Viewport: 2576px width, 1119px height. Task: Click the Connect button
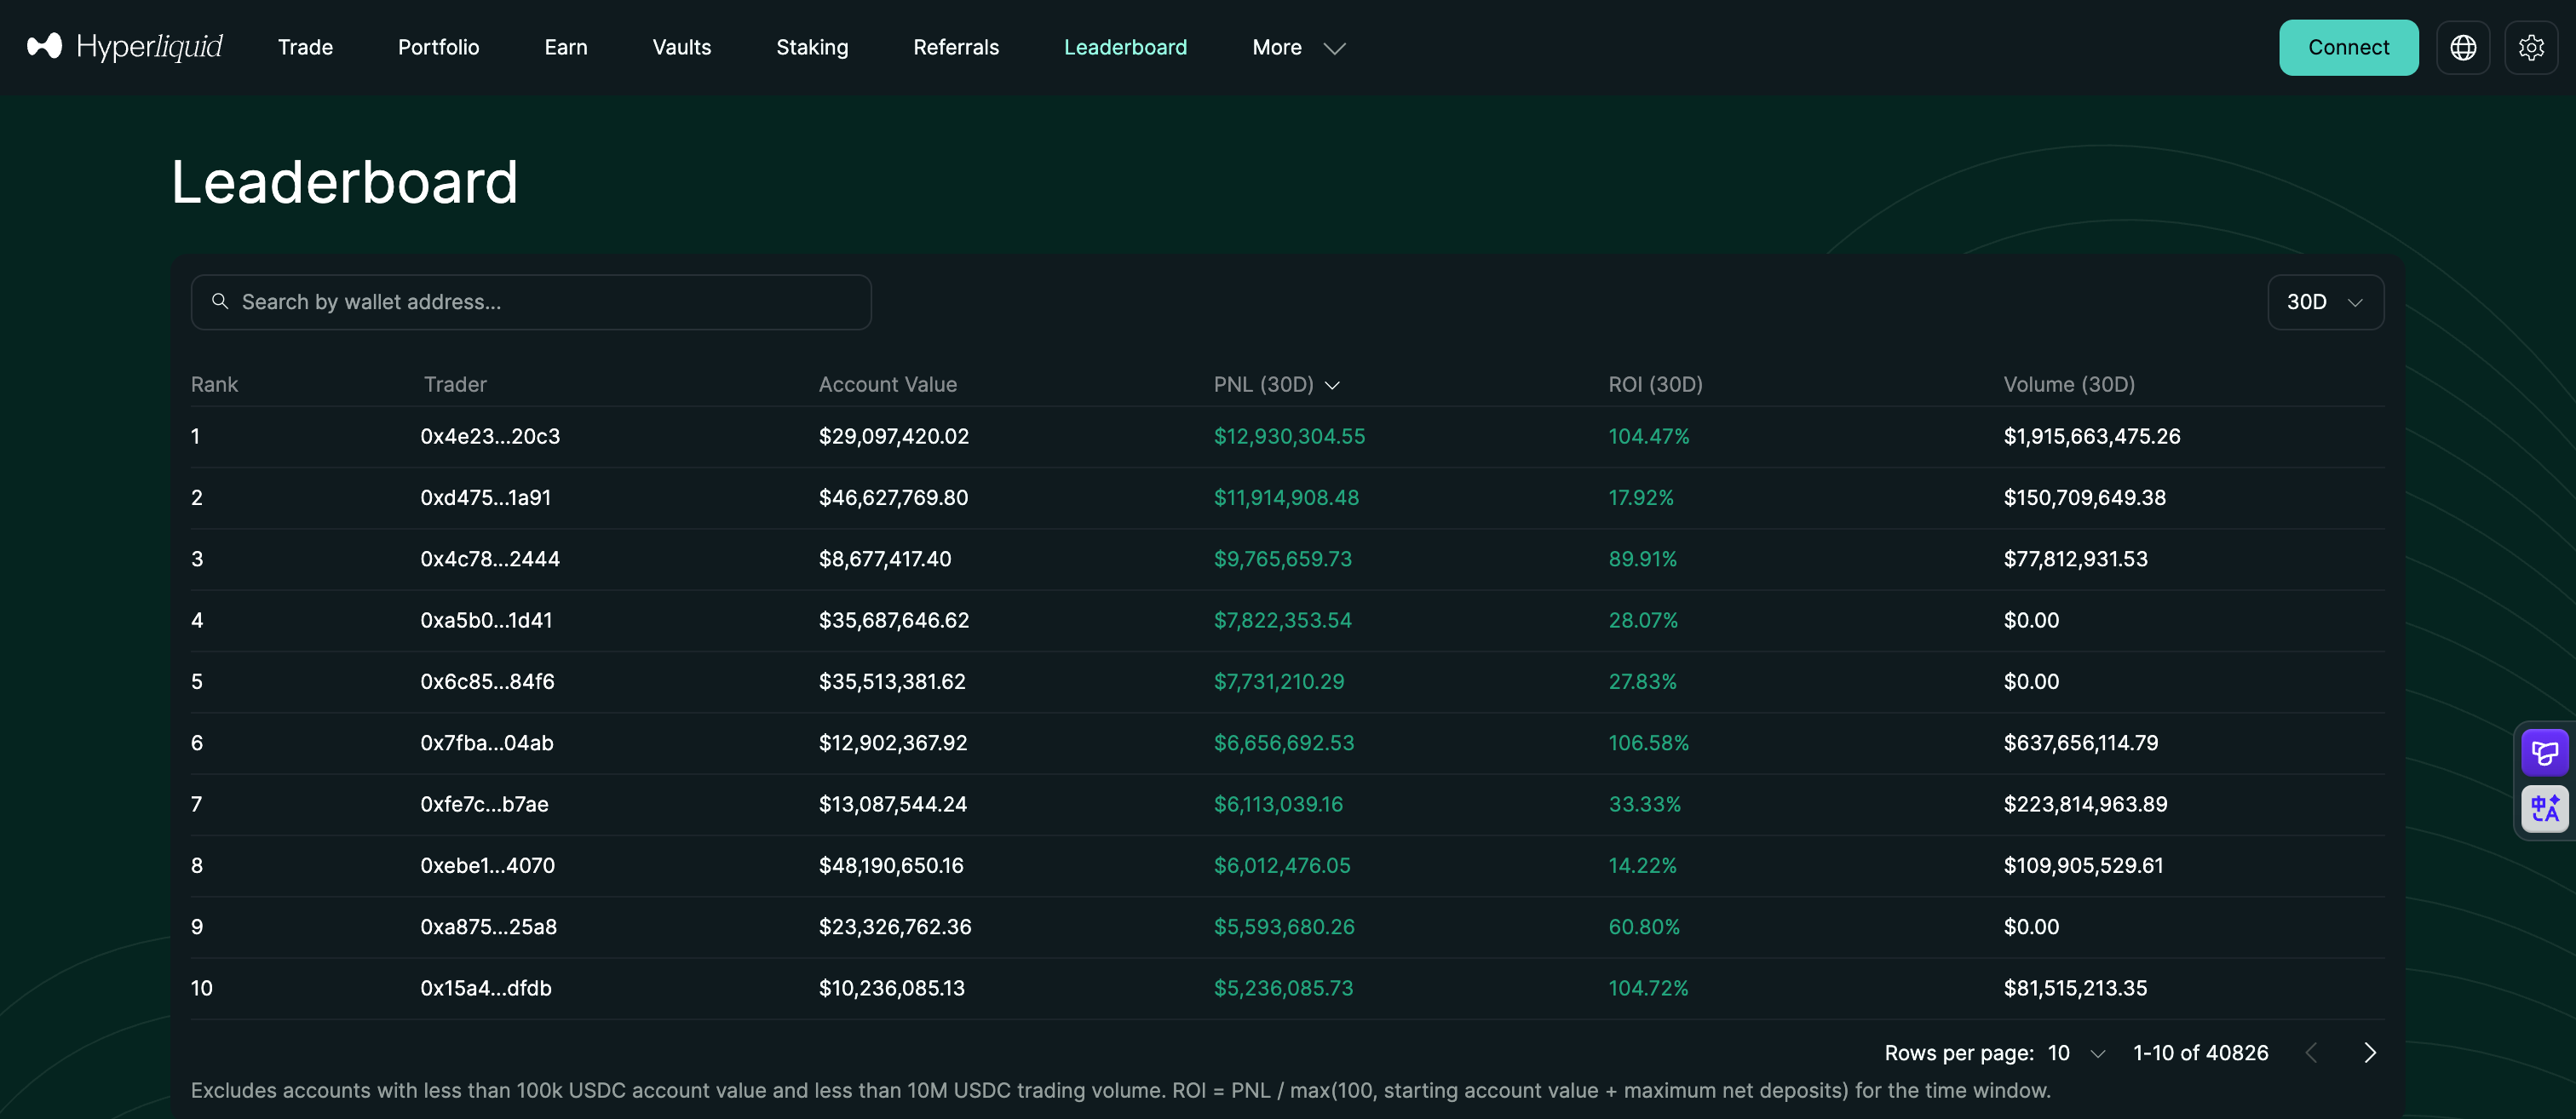coord(2348,47)
